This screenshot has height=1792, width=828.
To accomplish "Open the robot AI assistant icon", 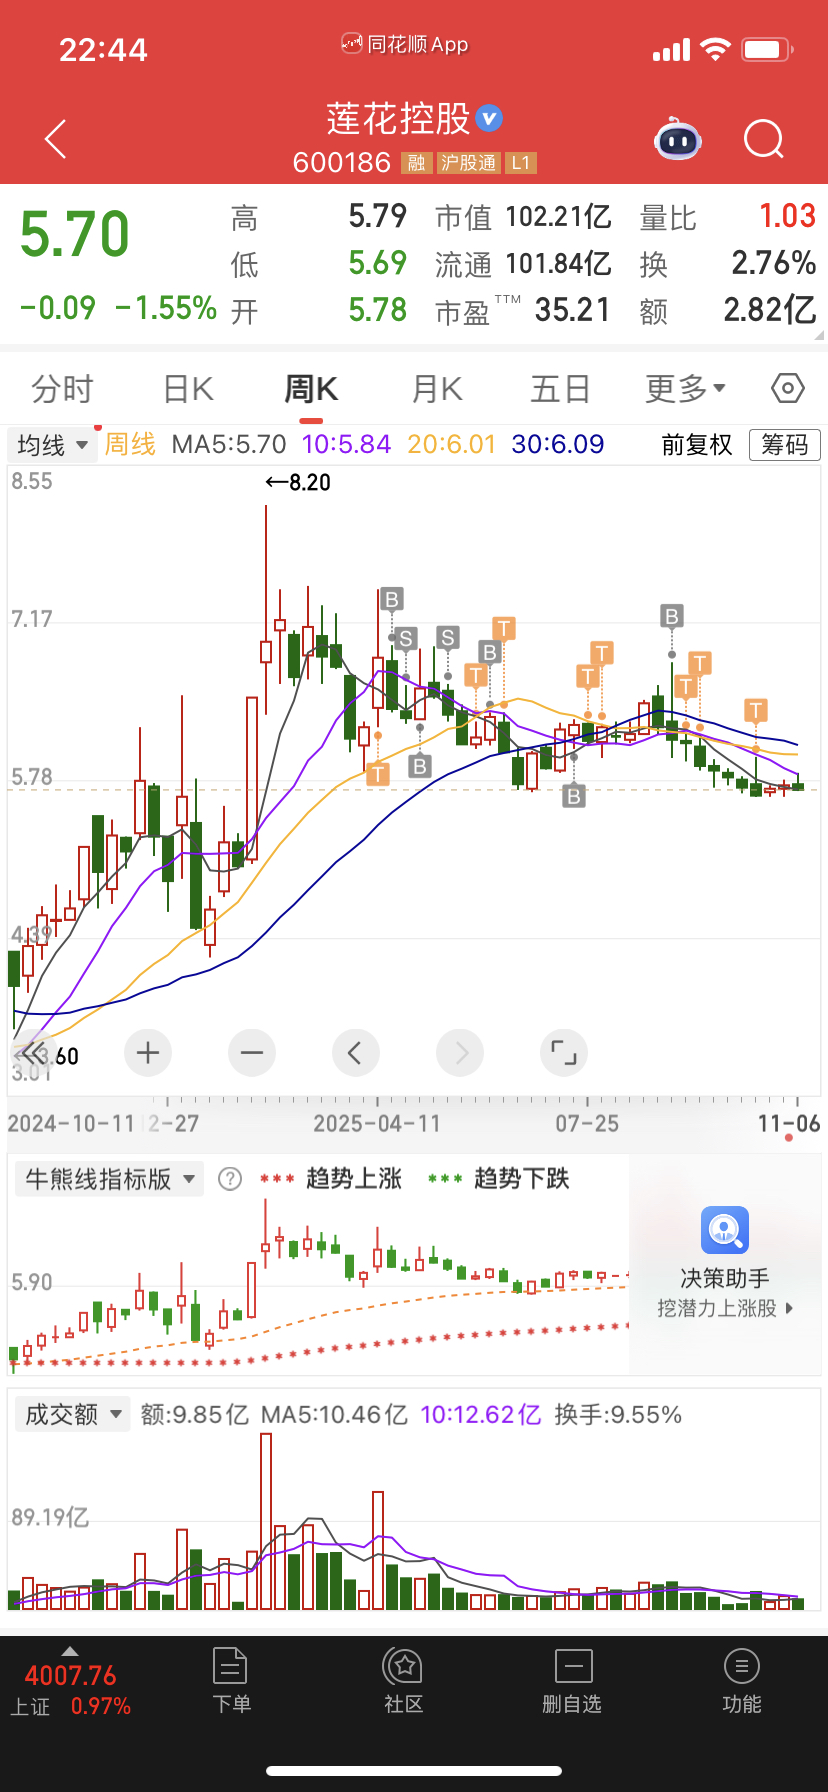I will point(678,139).
